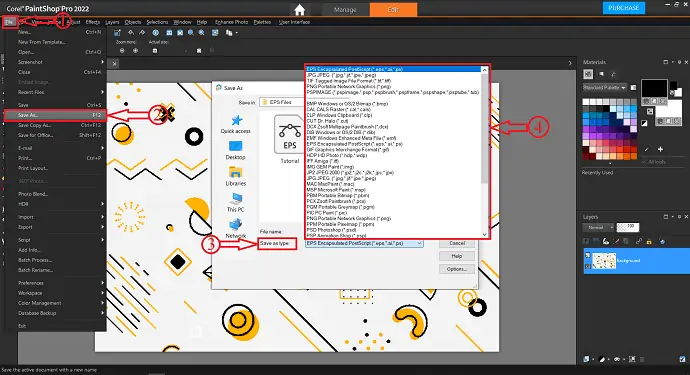Click the Zoom out minus circle icon
The image size is (690, 375).
pyautogui.click(x=122, y=51)
